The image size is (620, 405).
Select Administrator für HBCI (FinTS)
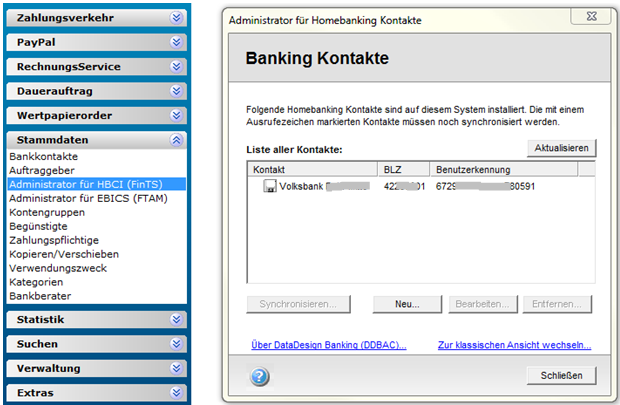point(96,184)
